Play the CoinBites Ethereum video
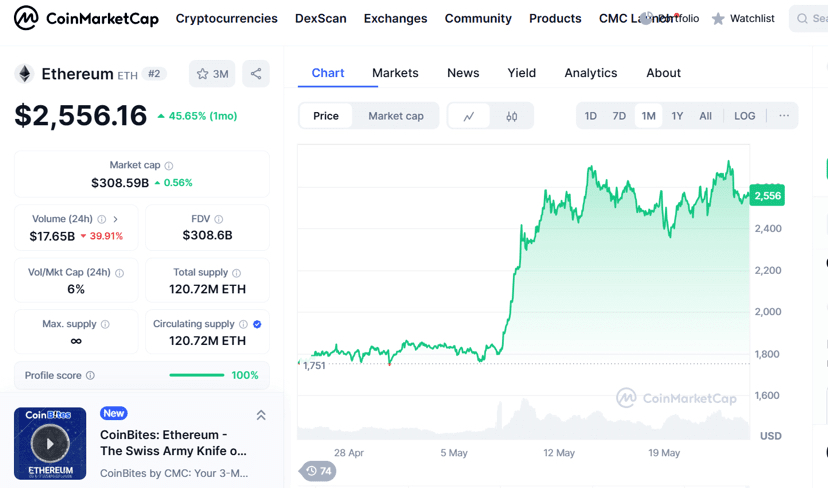 click(x=50, y=443)
